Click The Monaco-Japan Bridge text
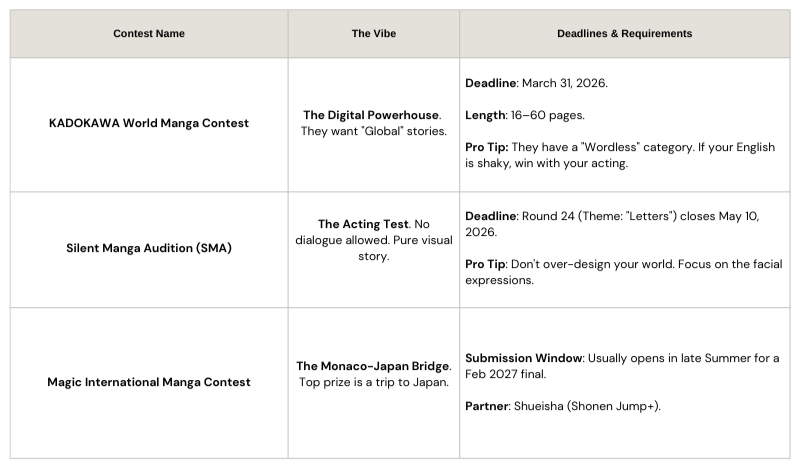This screenshot has width=800, height=466. coord(373,366)
